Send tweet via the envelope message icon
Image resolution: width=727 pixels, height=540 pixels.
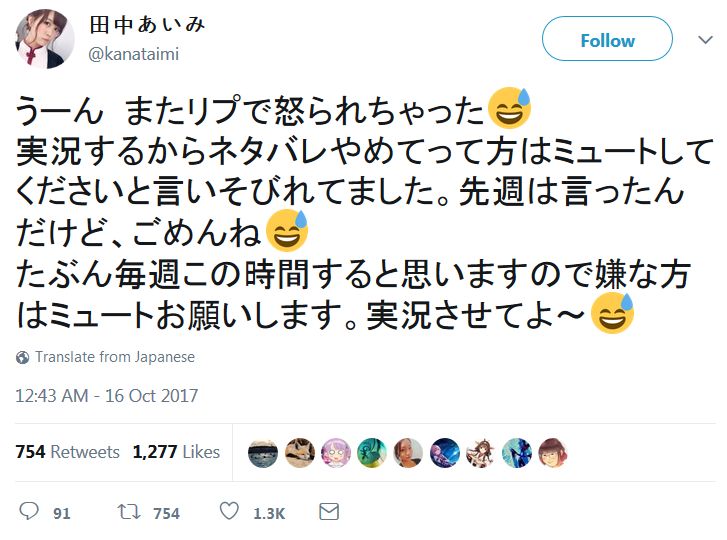tap(329, 512)
